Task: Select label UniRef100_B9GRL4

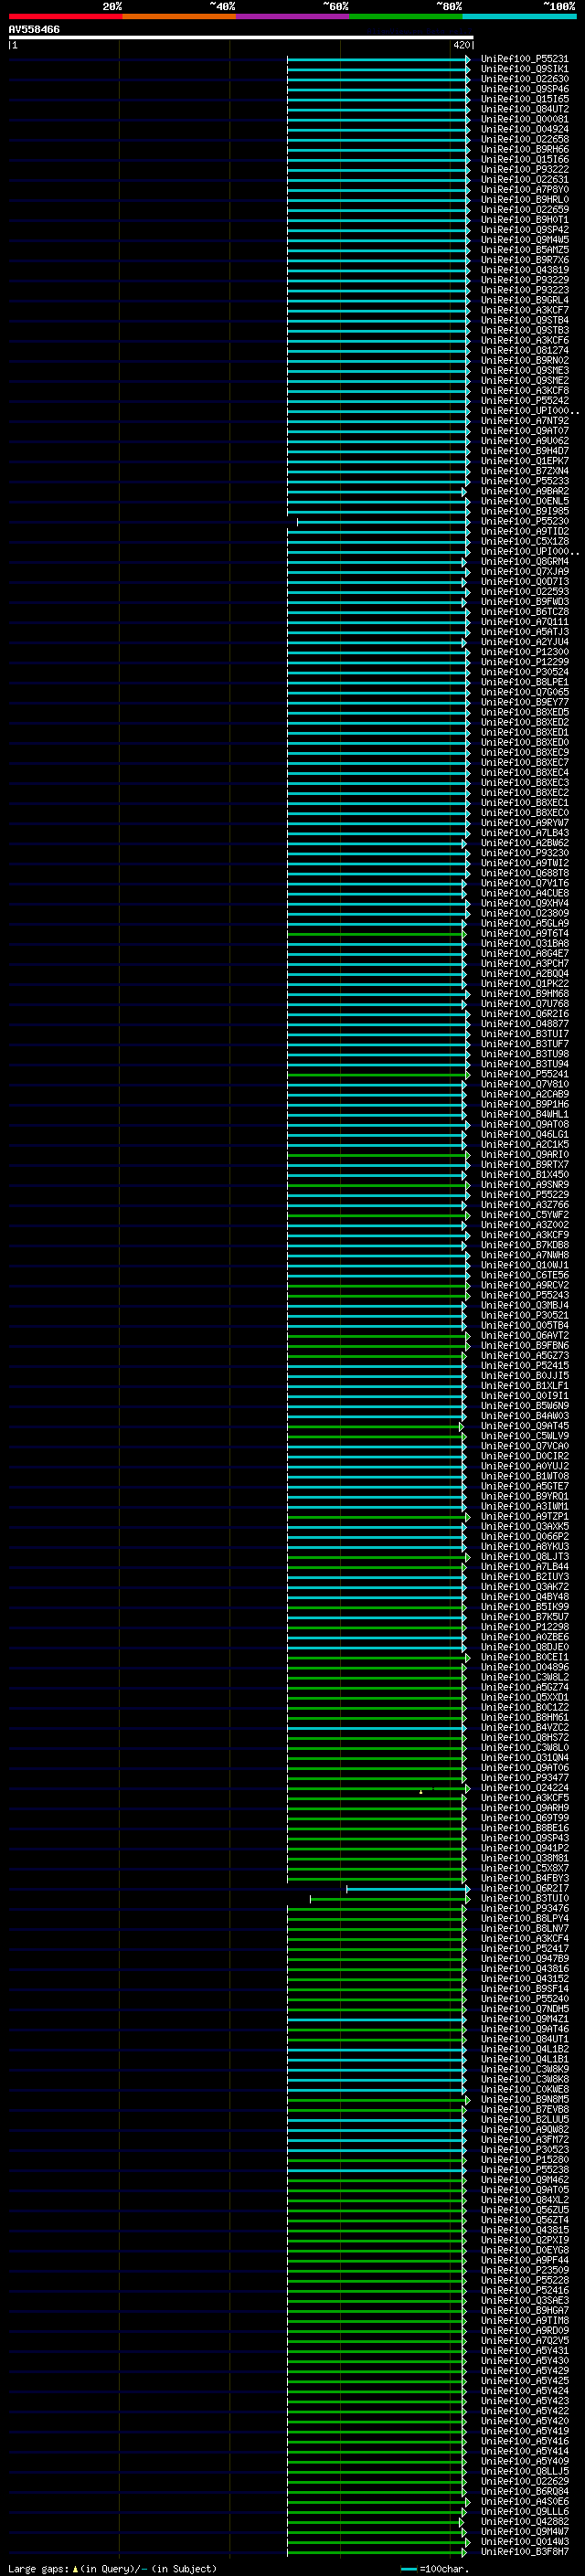Action: [x=525, y=300]
